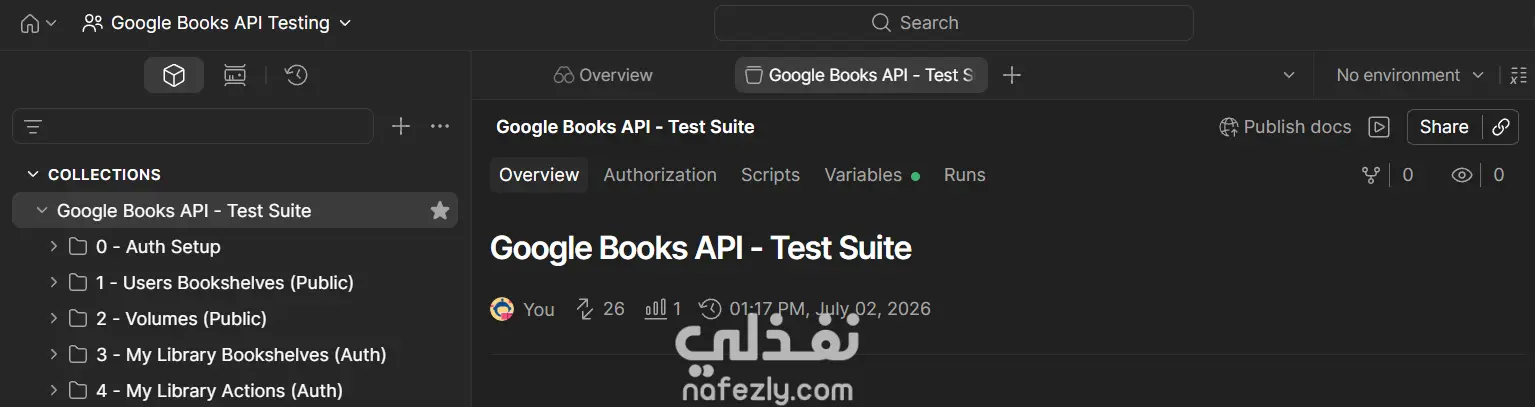Click the Run collection play icon
Viewport: 1535px width, 407px height.
(x=1379, y=127)
